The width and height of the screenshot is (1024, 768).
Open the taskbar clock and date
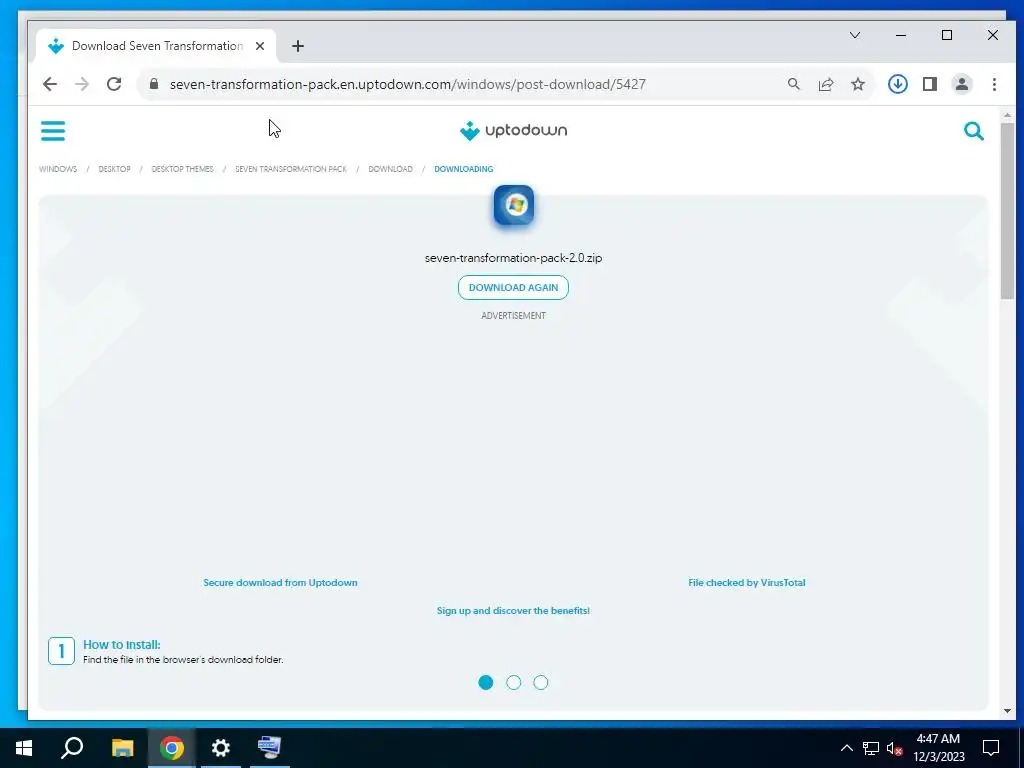[938, 748]
